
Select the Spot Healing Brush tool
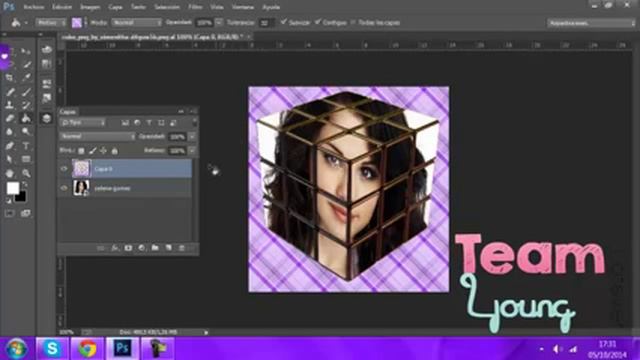pos(10,91)
